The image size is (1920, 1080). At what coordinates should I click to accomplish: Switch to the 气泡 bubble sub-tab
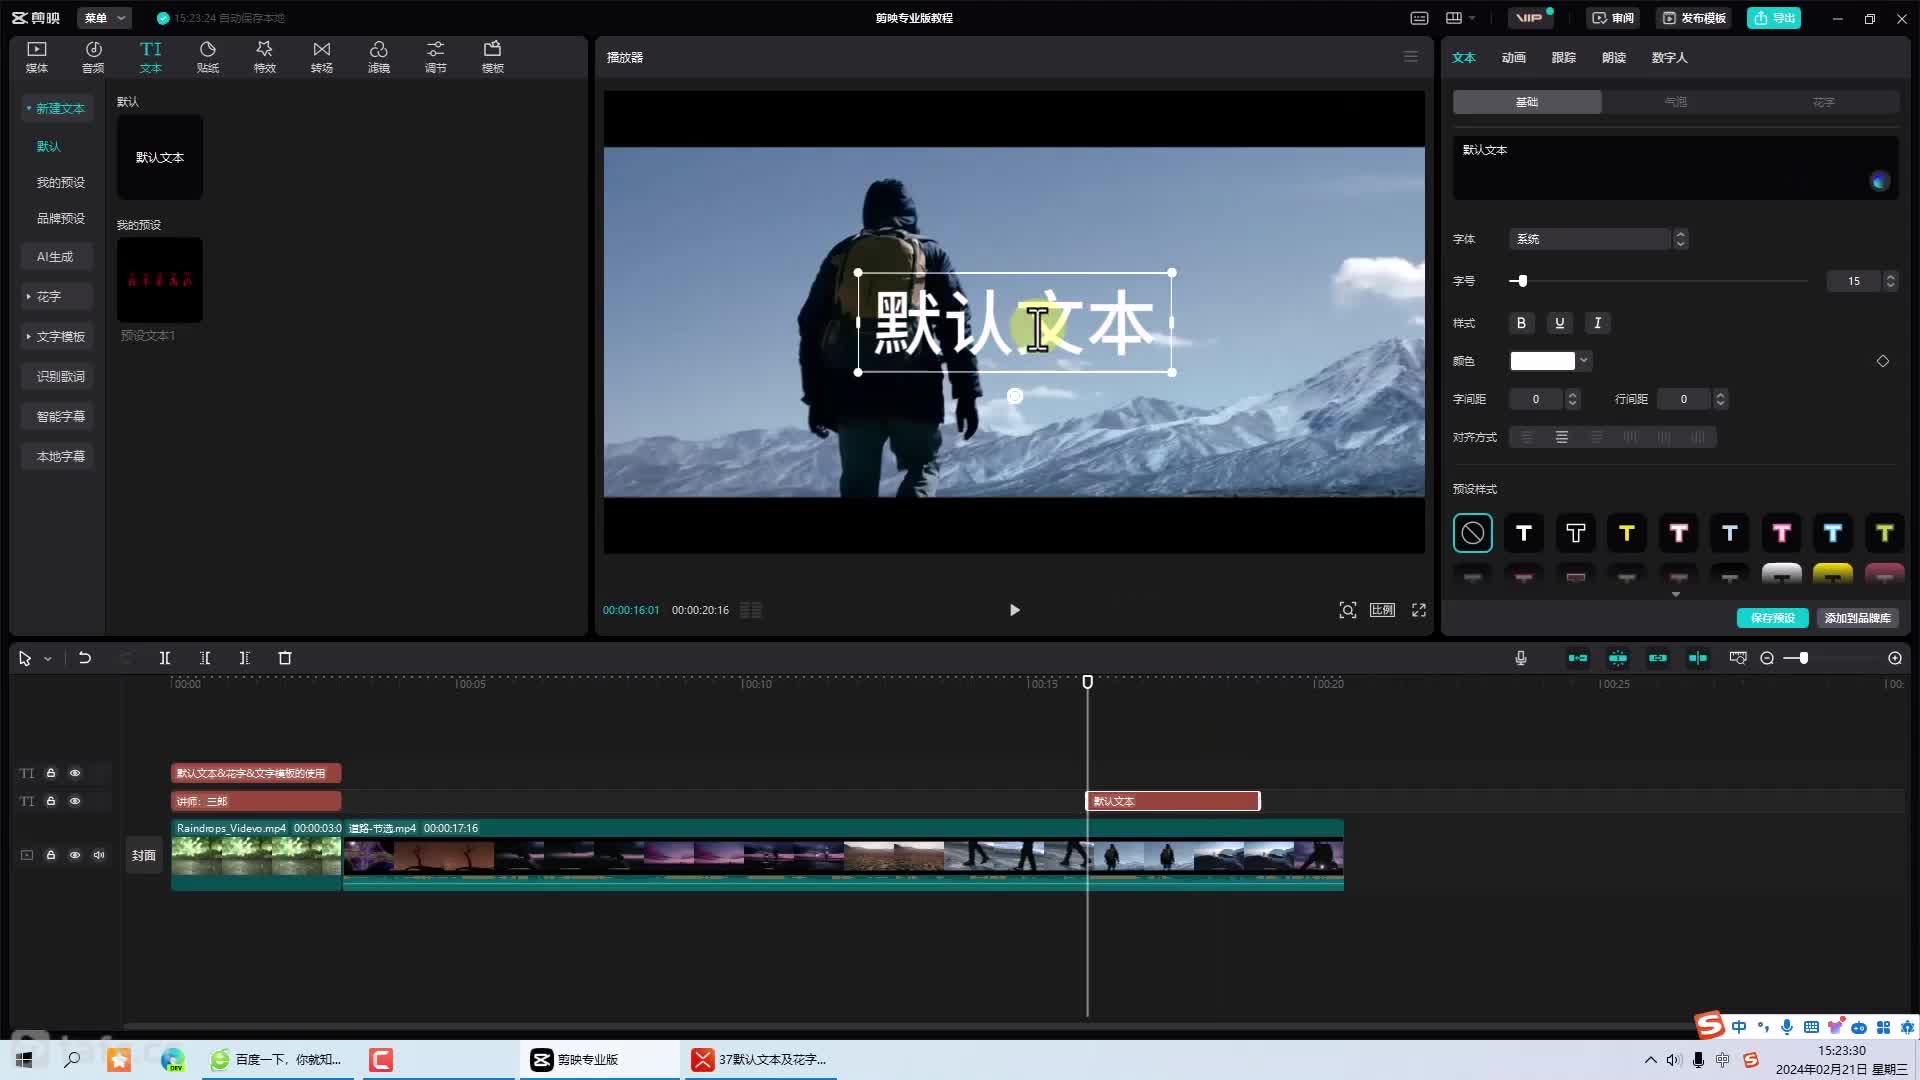tap(1676, 102)
